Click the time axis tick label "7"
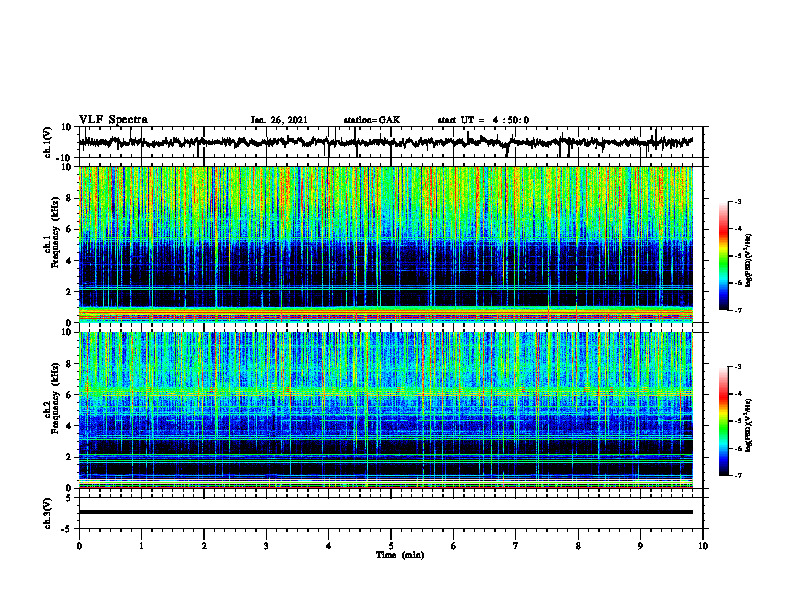Screen dimensions: 792x612 [x=516, y=546]
